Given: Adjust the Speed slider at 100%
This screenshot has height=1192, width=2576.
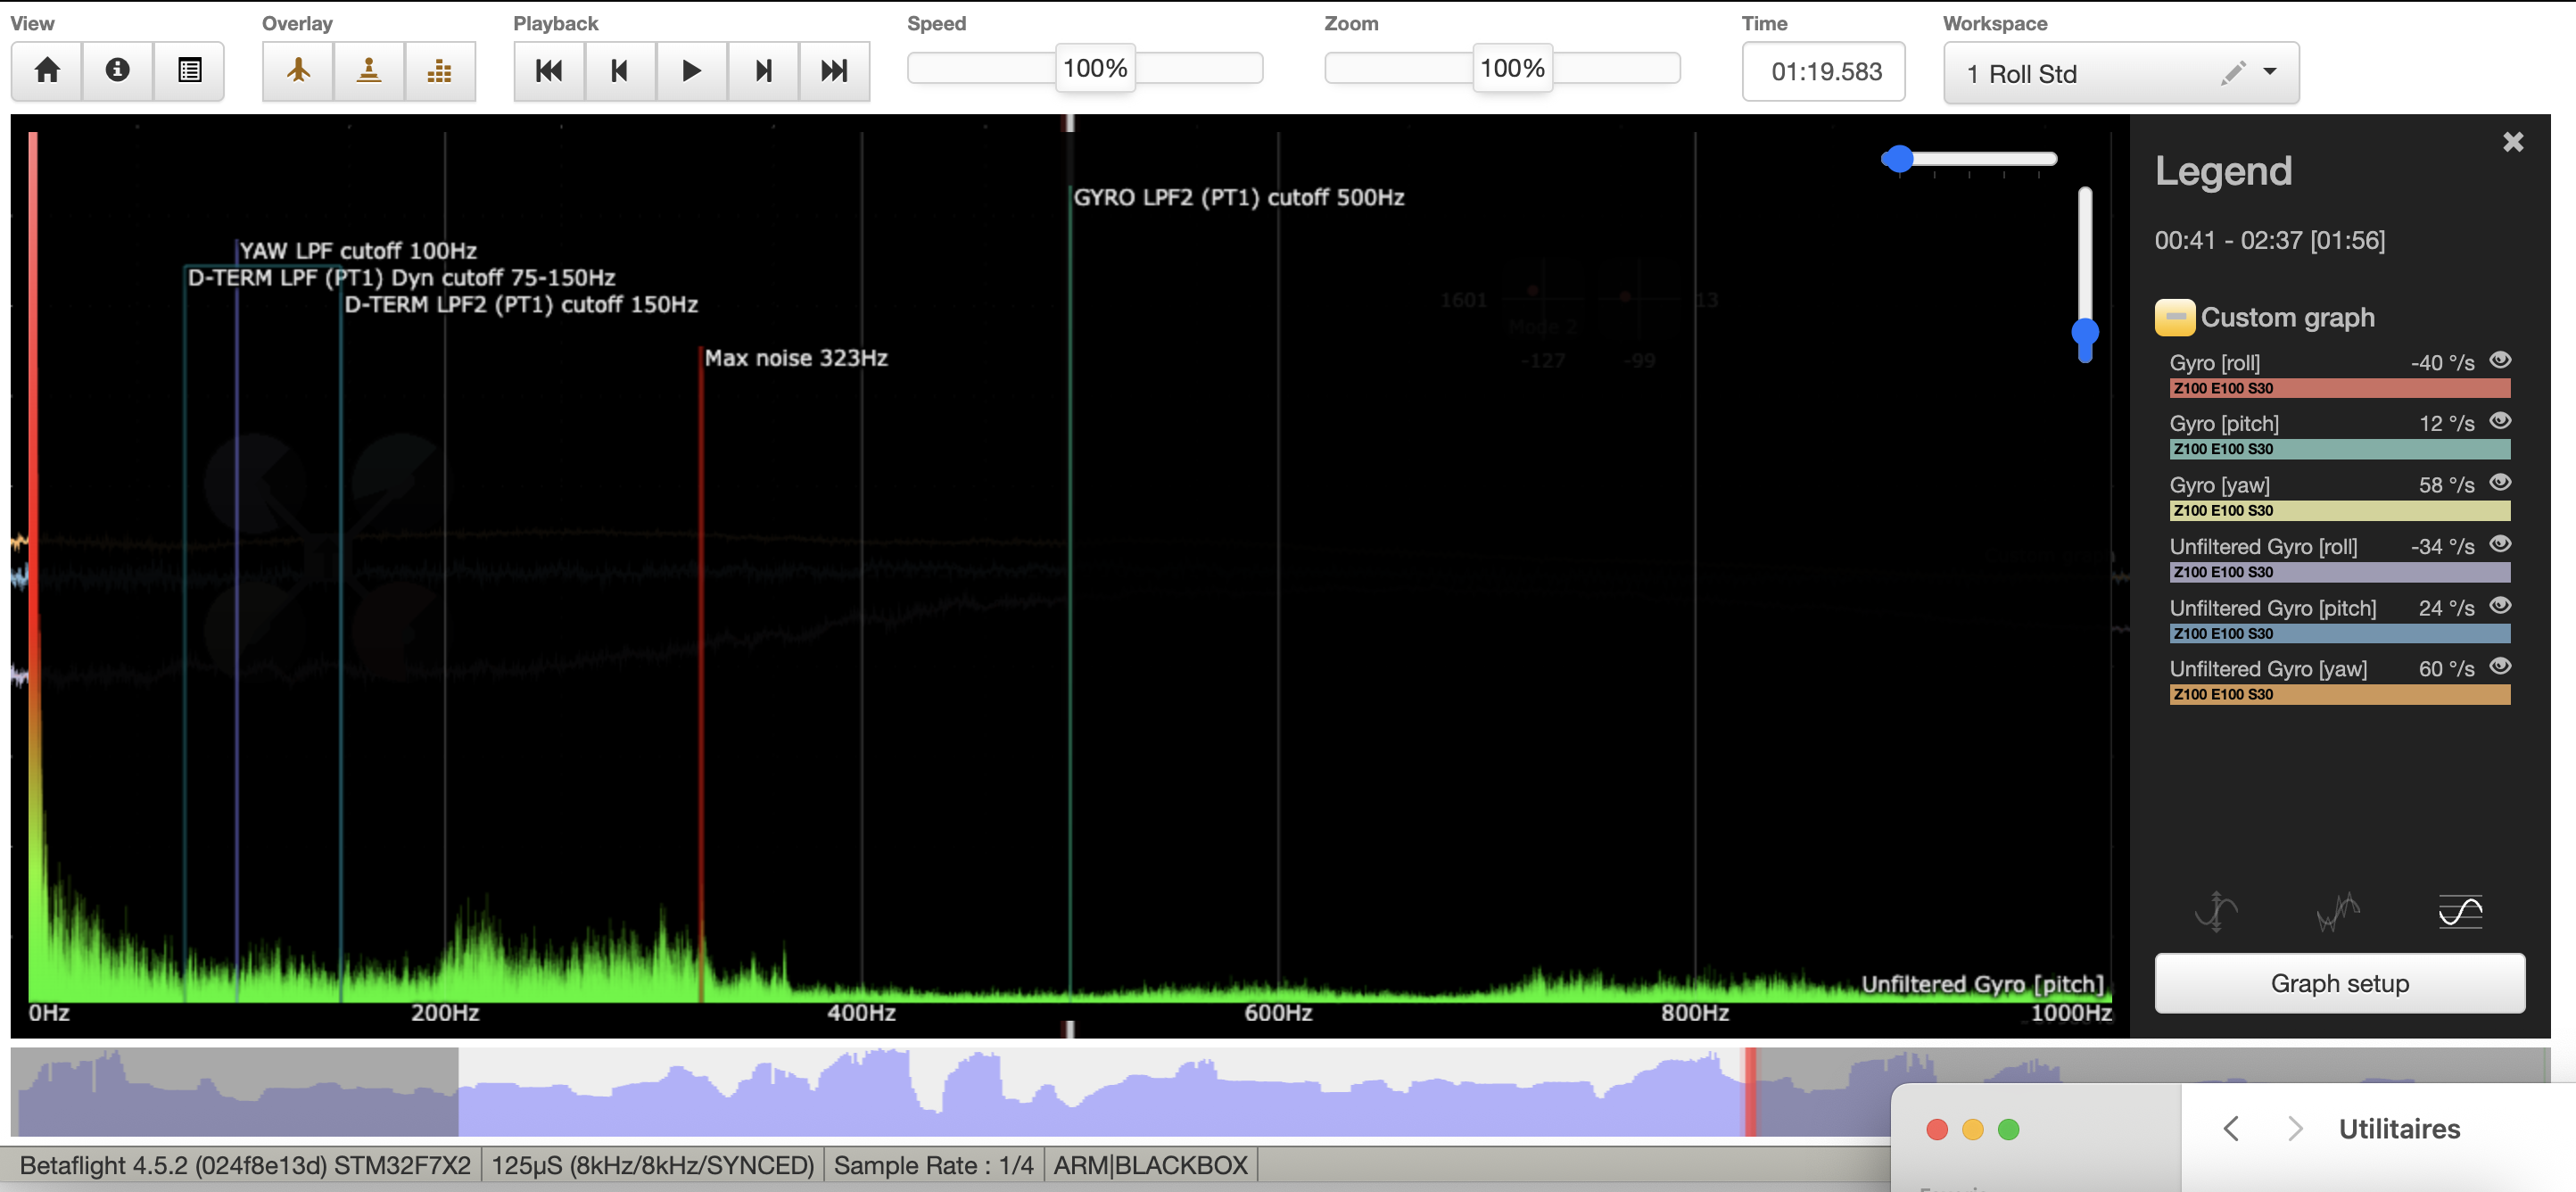Looking at the screenshot, I should [1095, 68].
